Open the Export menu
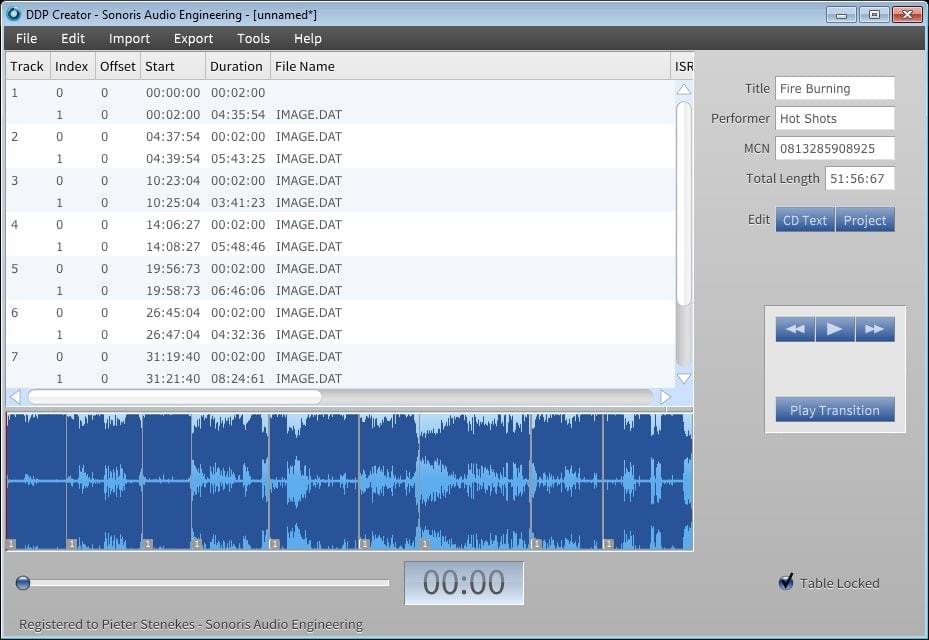Screen dimensions: 929x640 click(x=193, y=38)
